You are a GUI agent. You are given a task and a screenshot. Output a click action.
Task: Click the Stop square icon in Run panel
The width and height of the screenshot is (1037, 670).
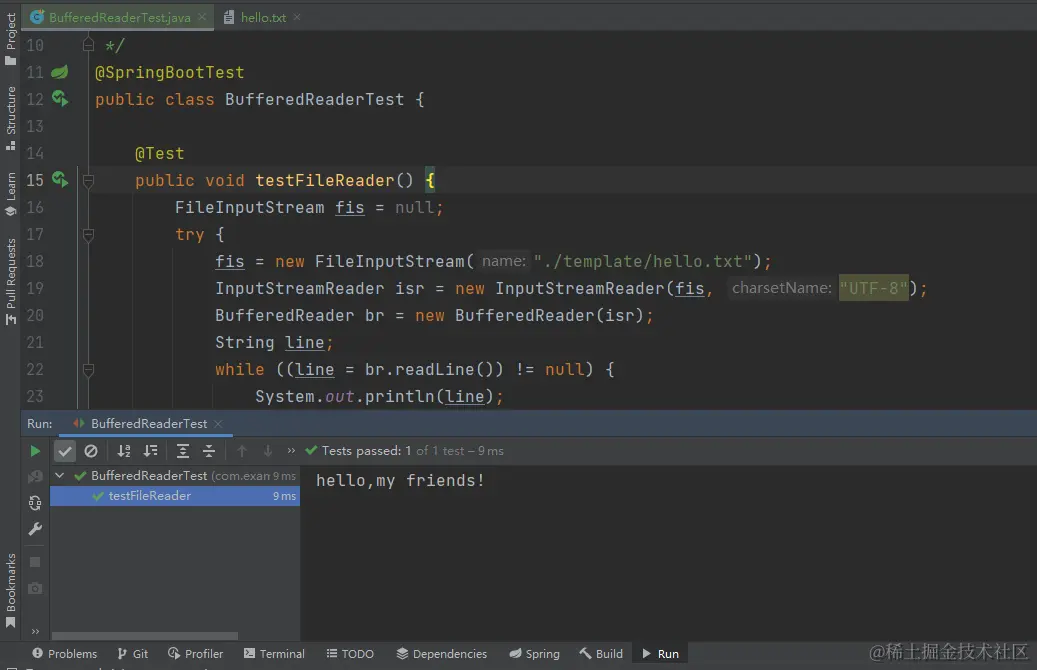pyautogui.click(x=35, y=562)
